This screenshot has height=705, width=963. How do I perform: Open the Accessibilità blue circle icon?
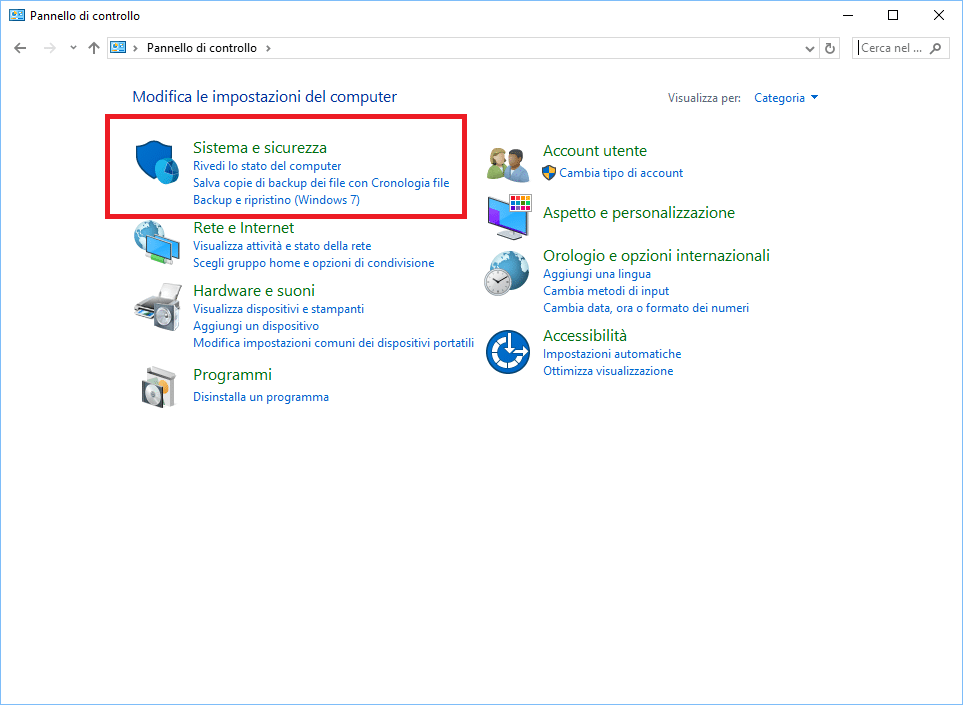tap(508, 352)
